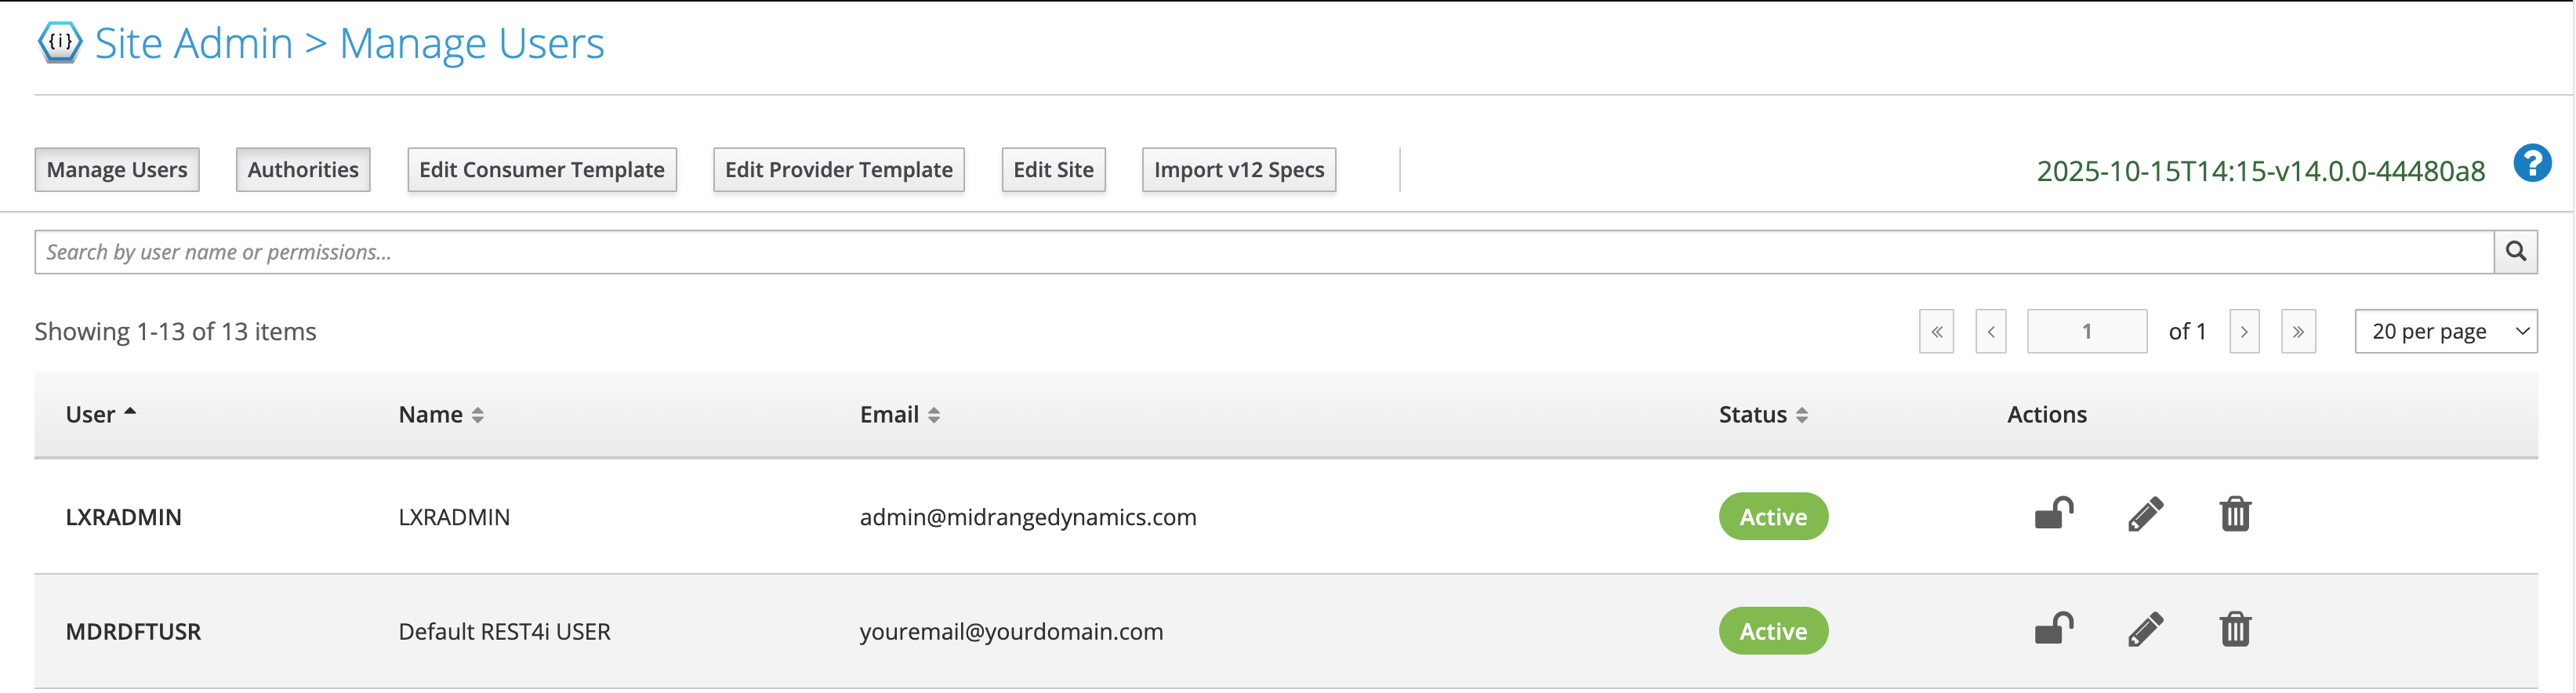Open the blue help question mark icon
Screen dimensions: 2576x693
pos(2531,163)
